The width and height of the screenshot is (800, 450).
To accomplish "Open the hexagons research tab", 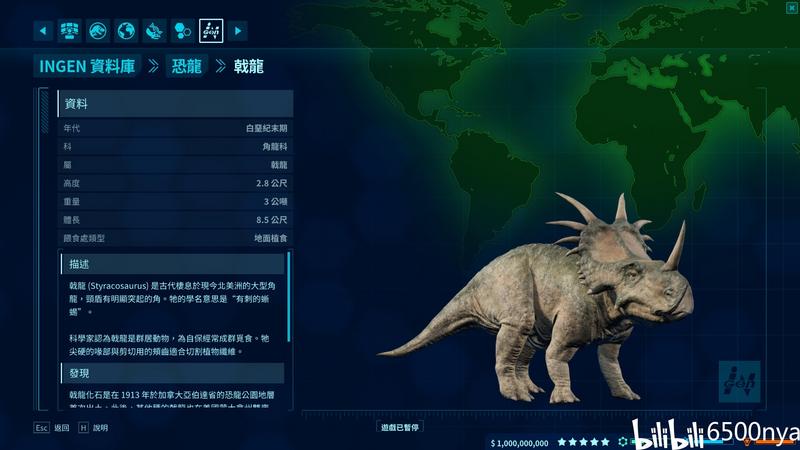I will [182, 31].
